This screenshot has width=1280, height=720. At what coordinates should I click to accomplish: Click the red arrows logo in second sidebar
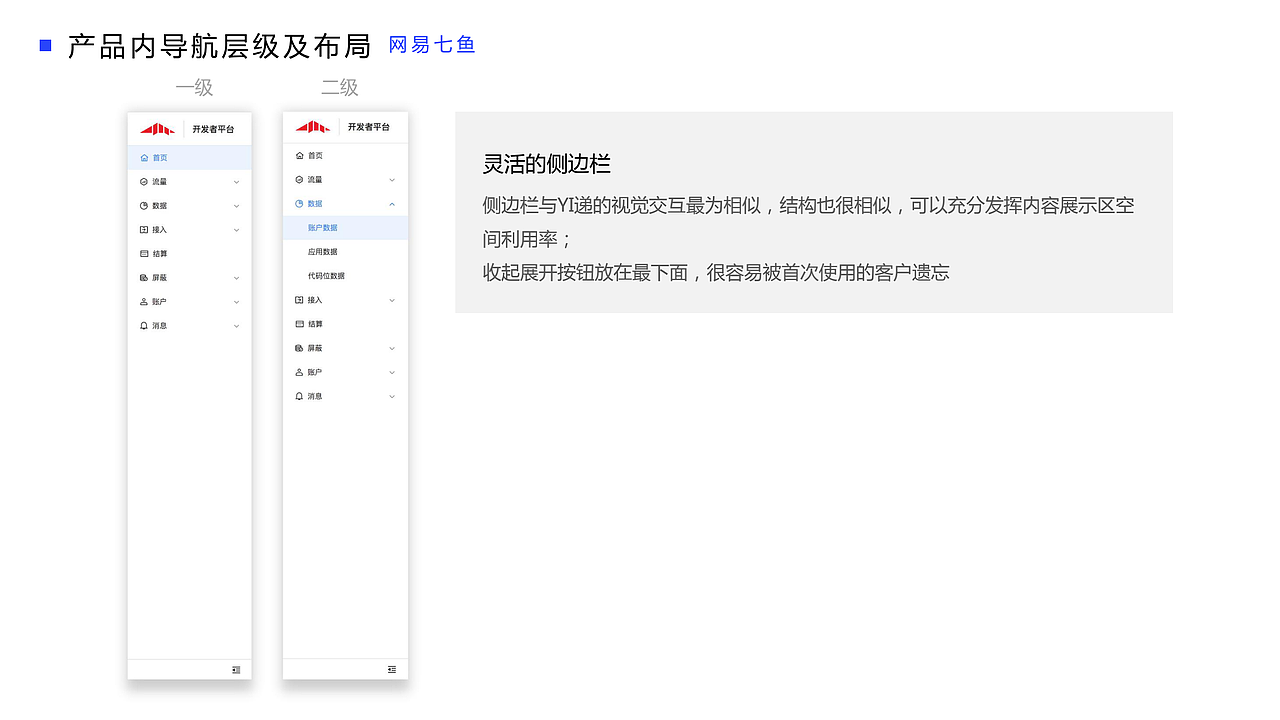tap(313, 127)
